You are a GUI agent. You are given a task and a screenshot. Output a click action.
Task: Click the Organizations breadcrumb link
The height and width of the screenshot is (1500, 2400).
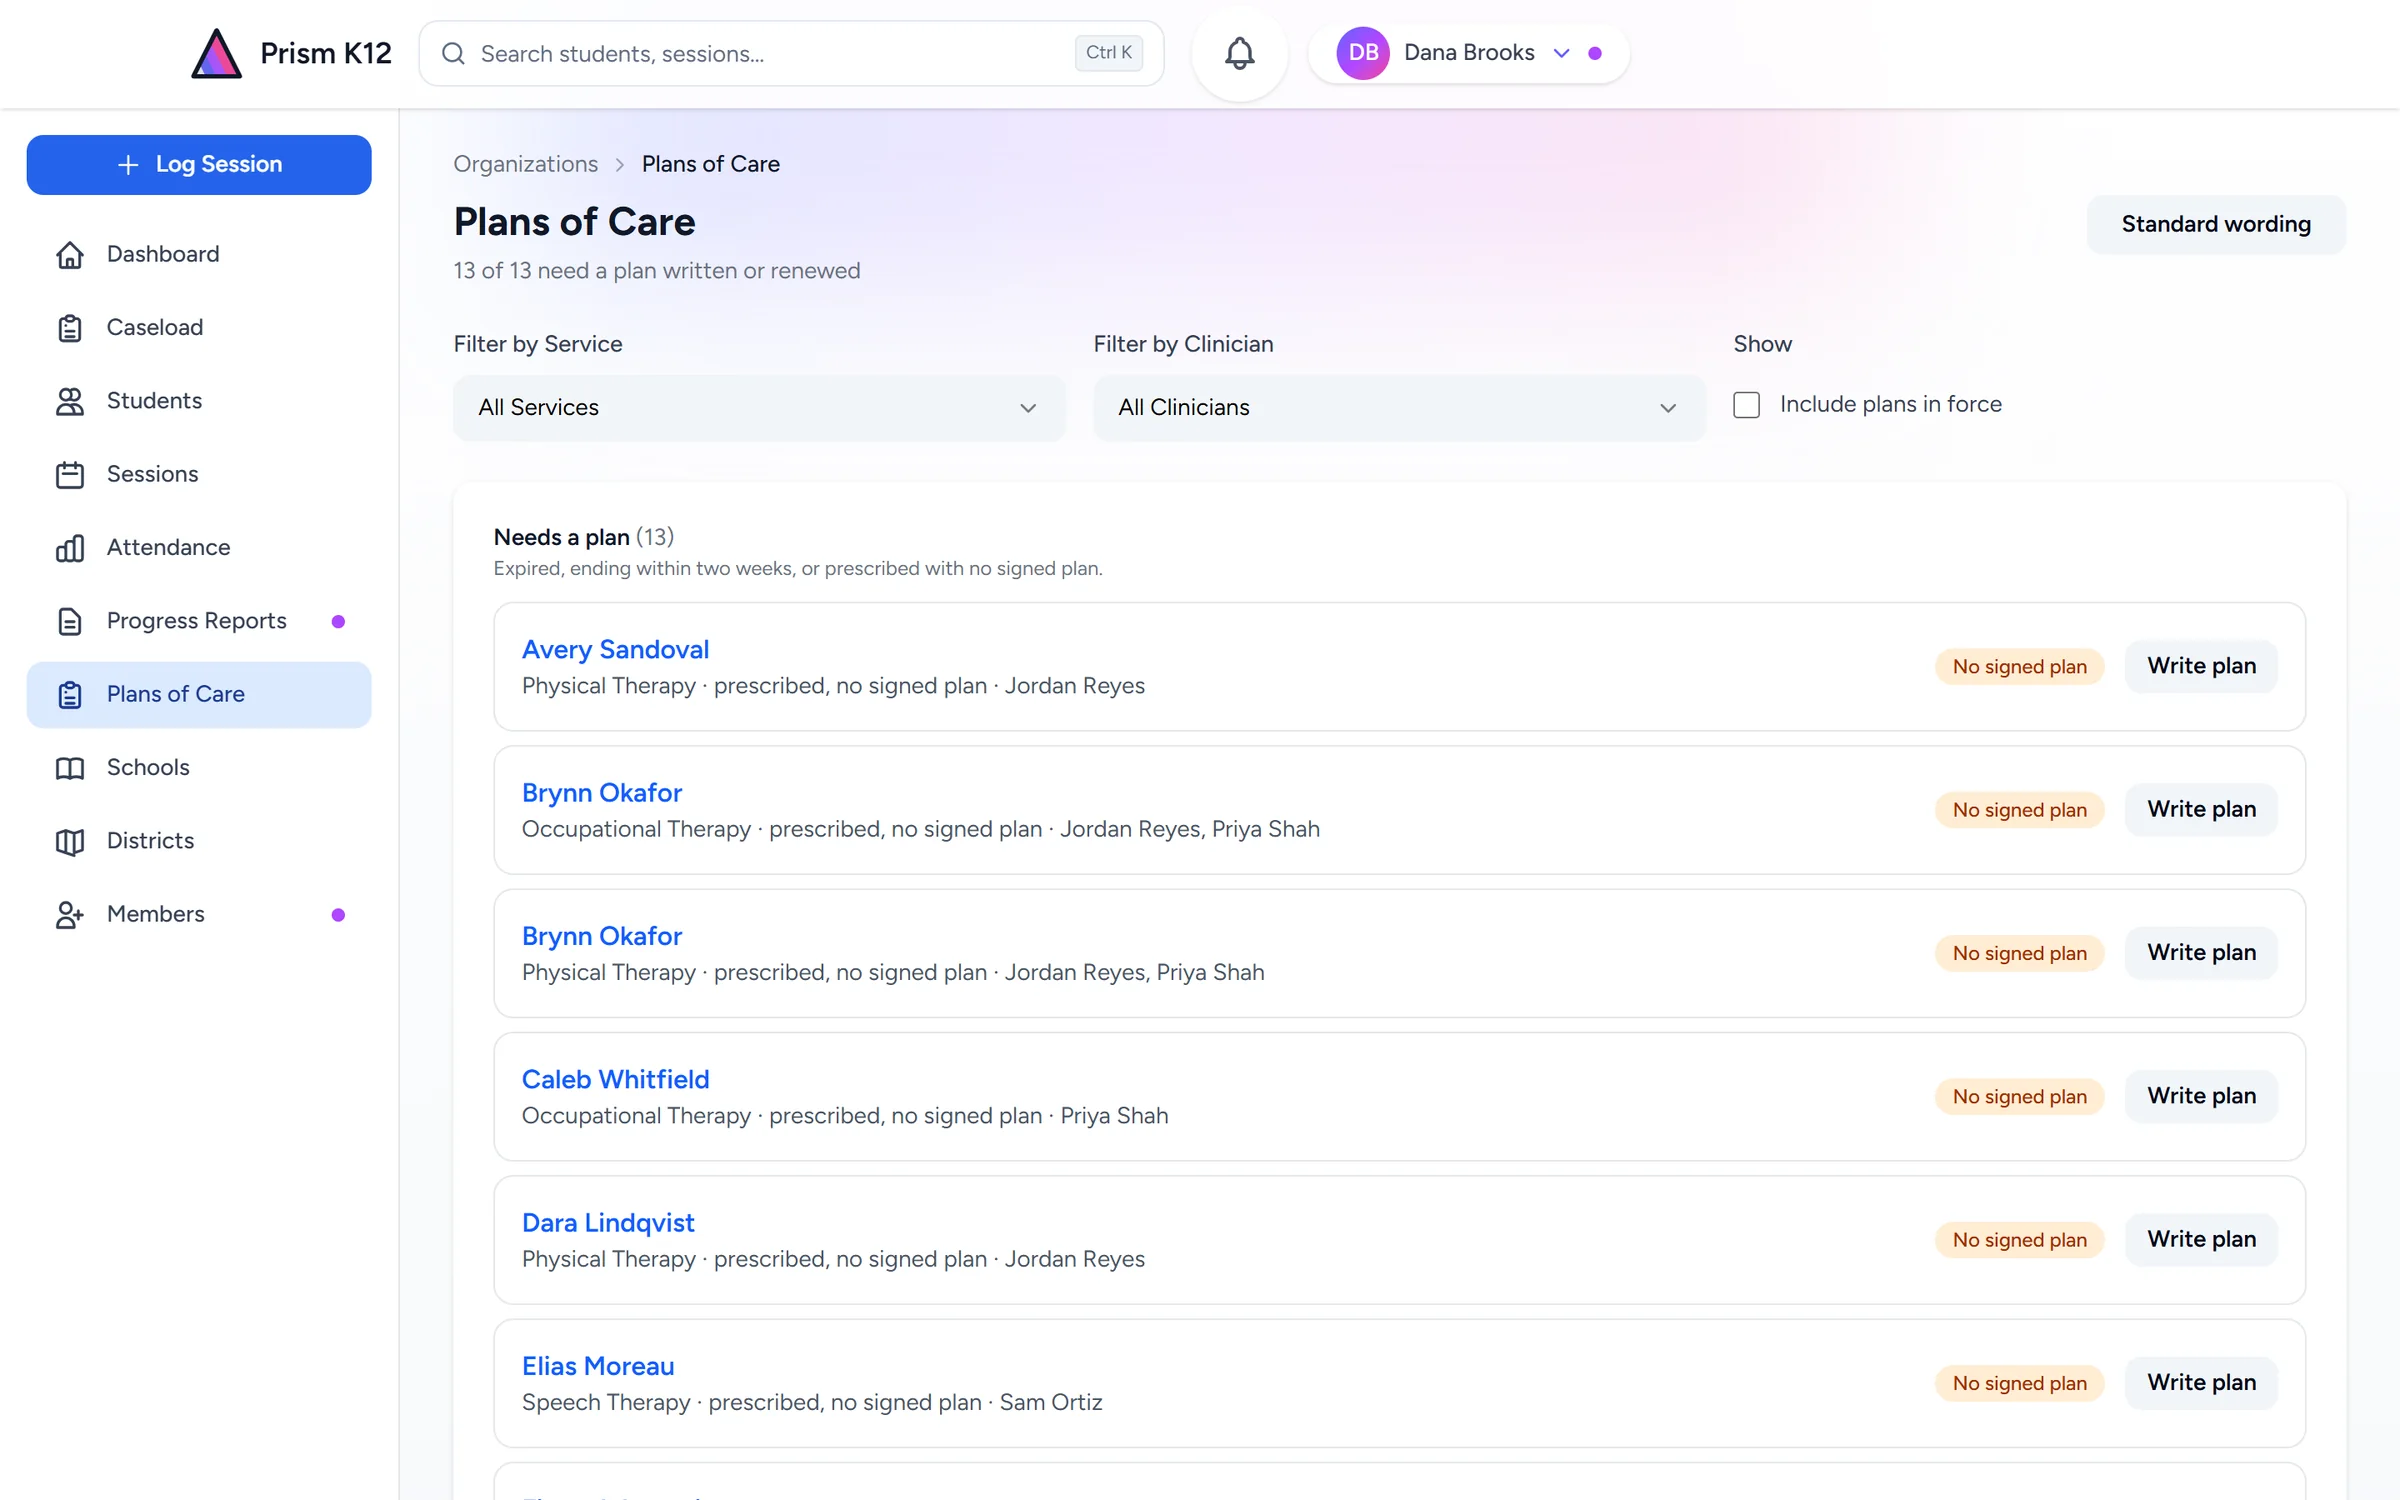pyautogui.click(x=525, y=164)
